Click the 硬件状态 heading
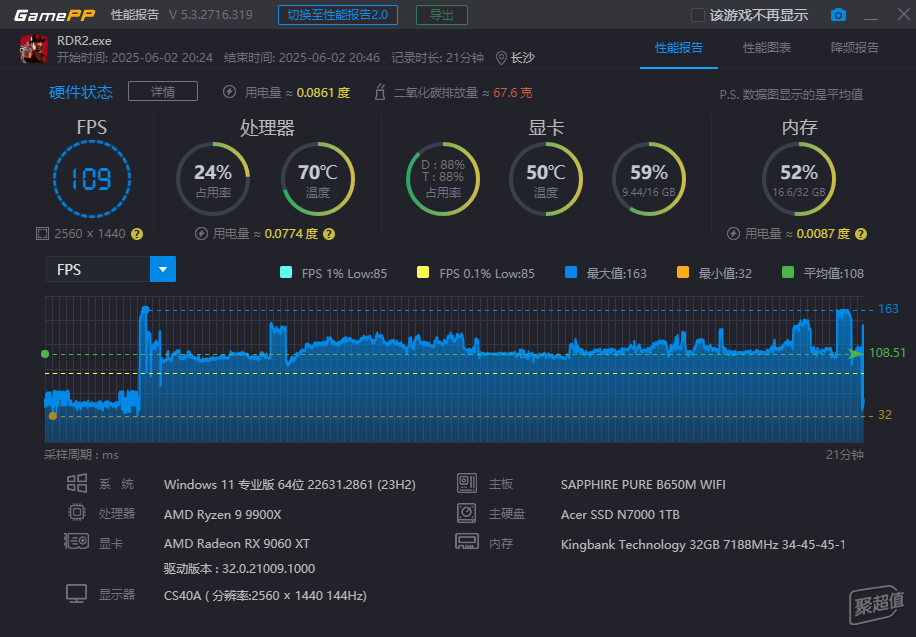 [x=81, y=92]
